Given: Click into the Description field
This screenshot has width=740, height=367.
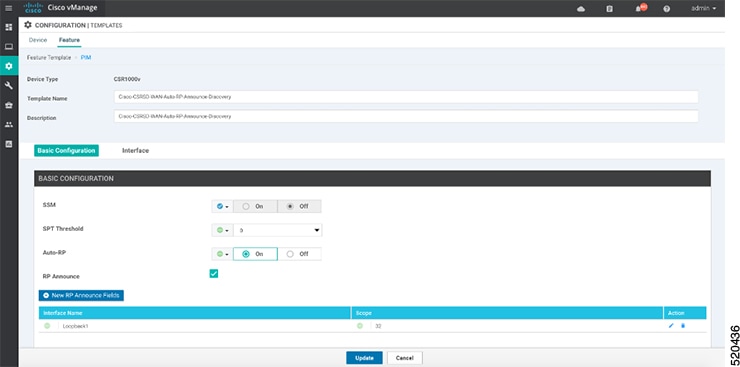Looking at the screenshot, I should point(406,116).
